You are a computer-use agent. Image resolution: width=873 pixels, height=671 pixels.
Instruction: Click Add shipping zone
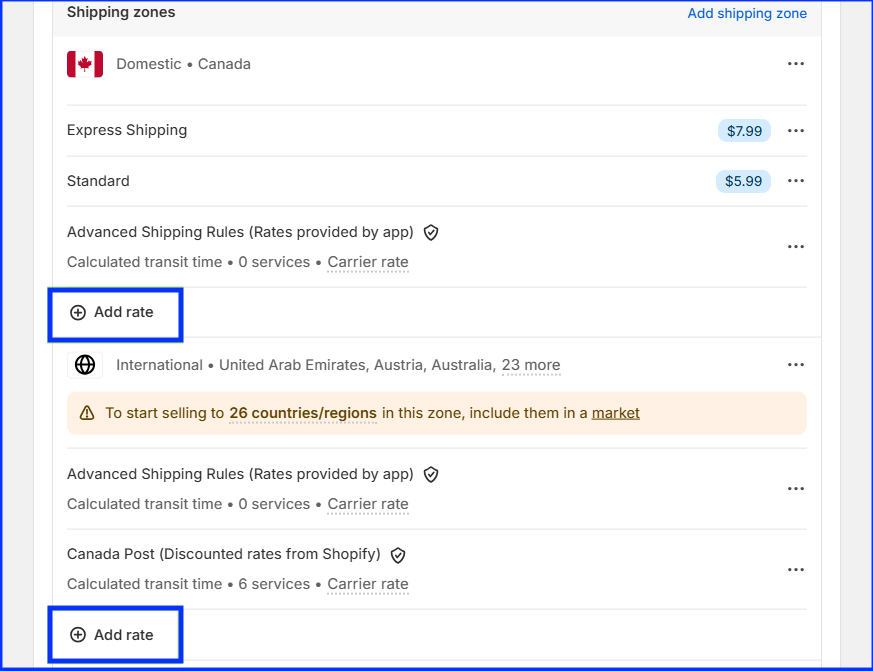(747, 13)
